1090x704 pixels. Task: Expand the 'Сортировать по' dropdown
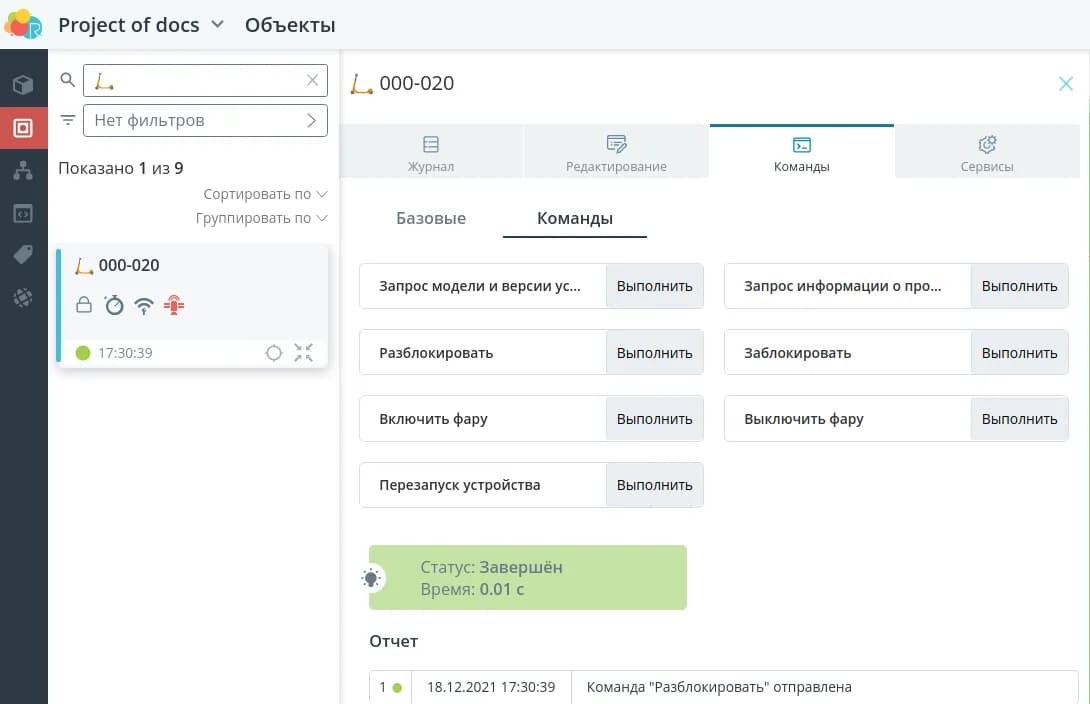(x=265, y=194)
